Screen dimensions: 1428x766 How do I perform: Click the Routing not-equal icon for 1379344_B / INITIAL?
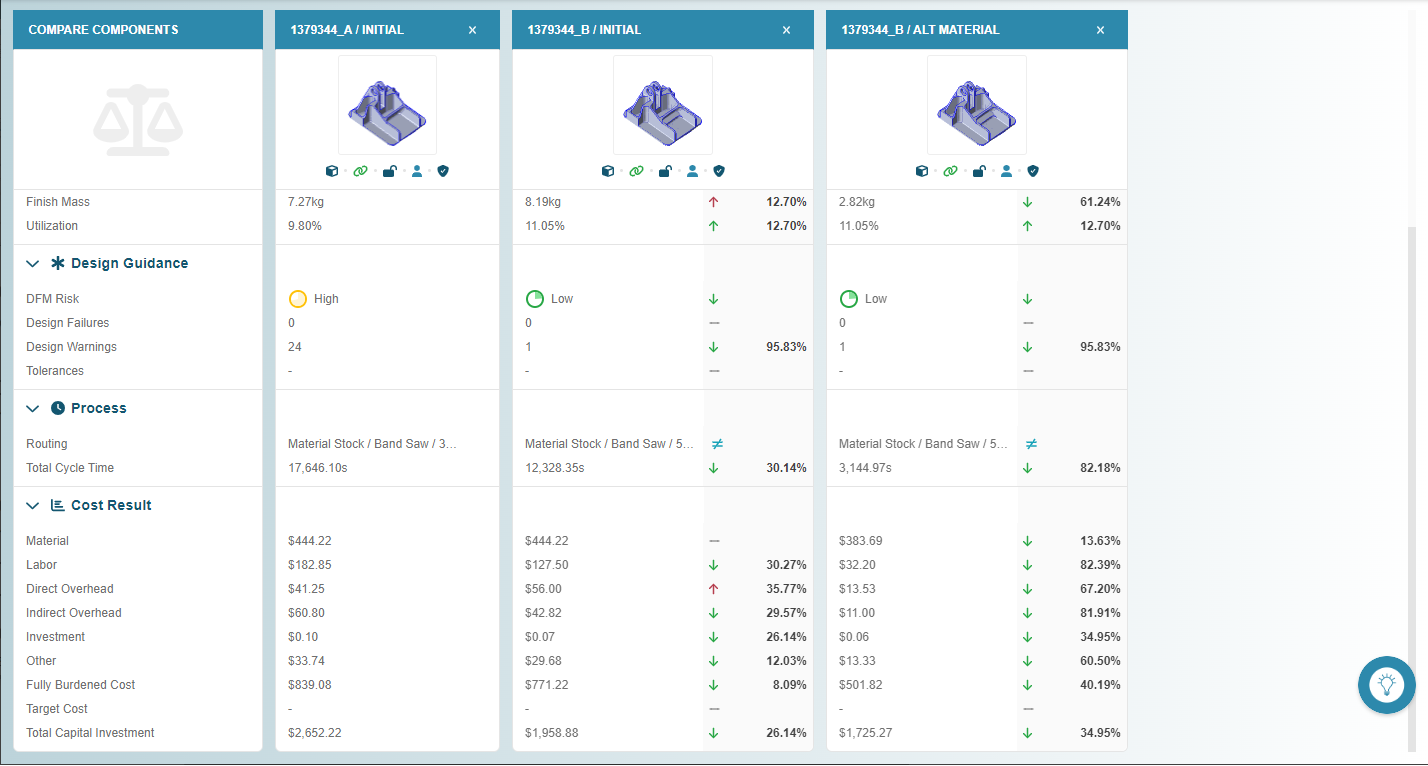point(717,444)
